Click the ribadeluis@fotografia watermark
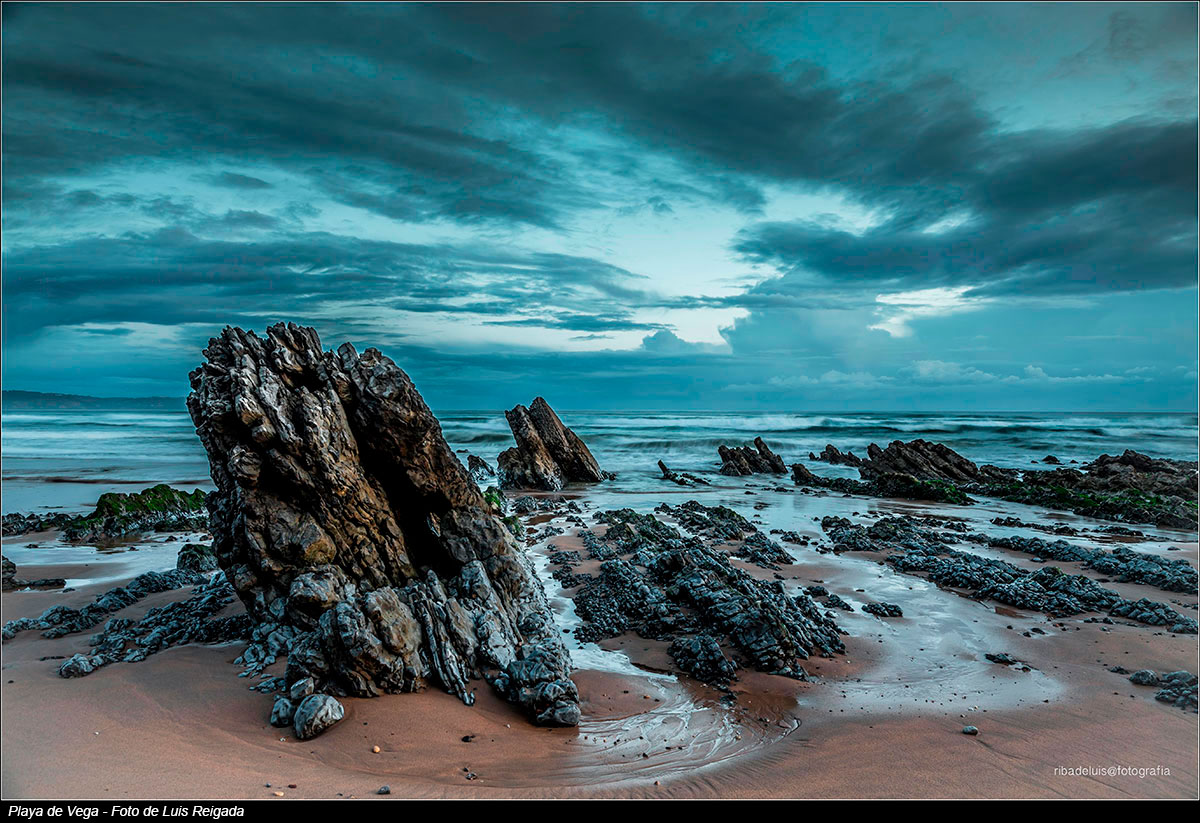The image size is (1200, 823). (x=1111, y=771)
